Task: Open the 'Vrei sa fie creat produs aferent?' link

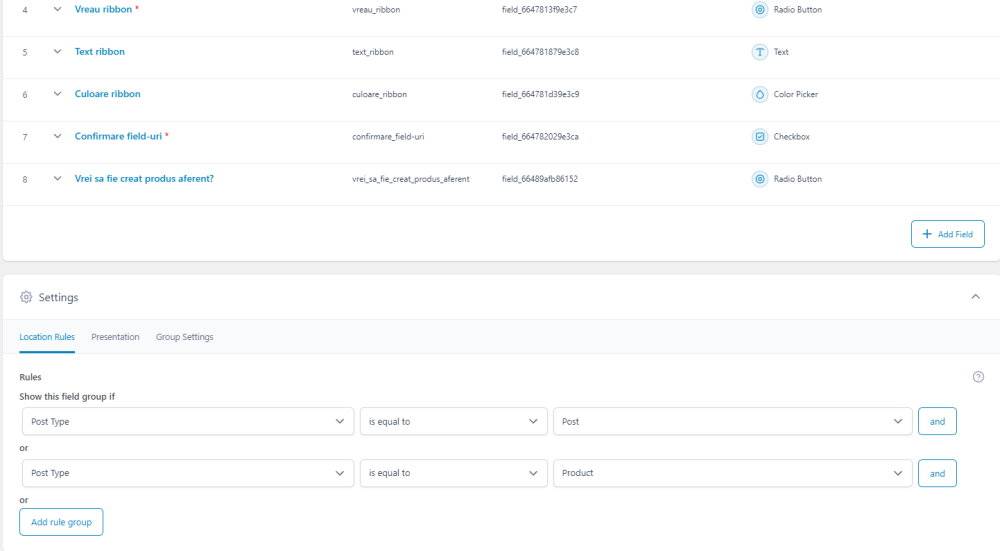Action: point(144,179)
